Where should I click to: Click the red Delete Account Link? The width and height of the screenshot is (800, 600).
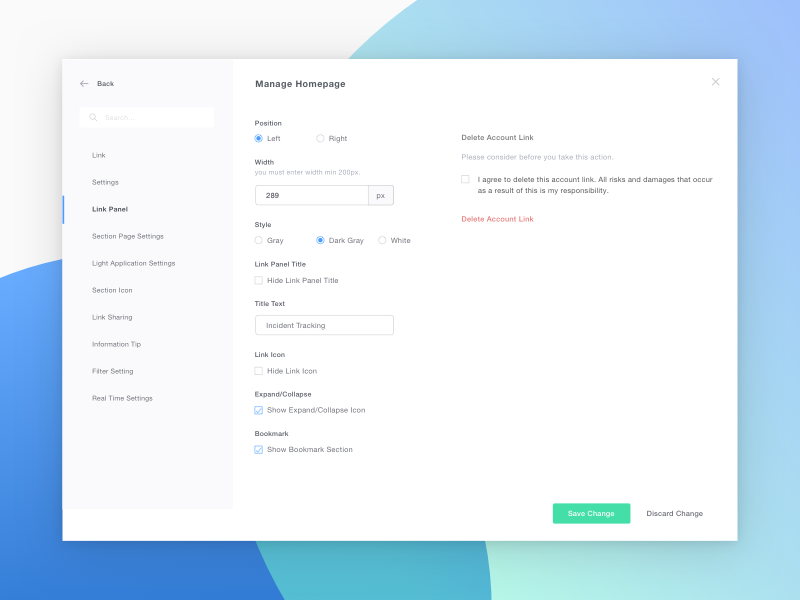pyautogui.click(x=497, y=219)
